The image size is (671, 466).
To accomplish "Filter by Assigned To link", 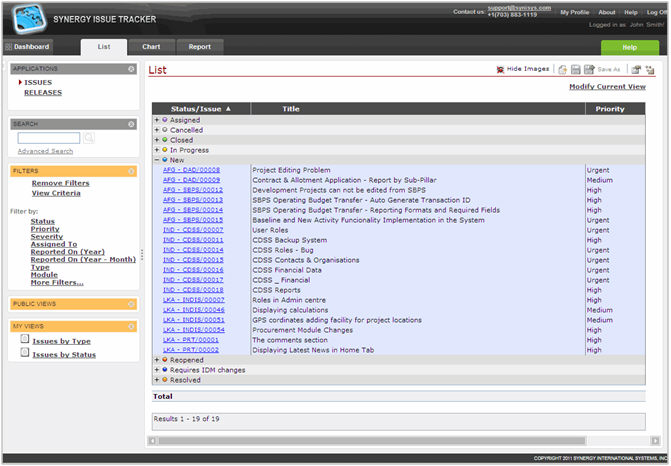I will [x=54, y=244].
